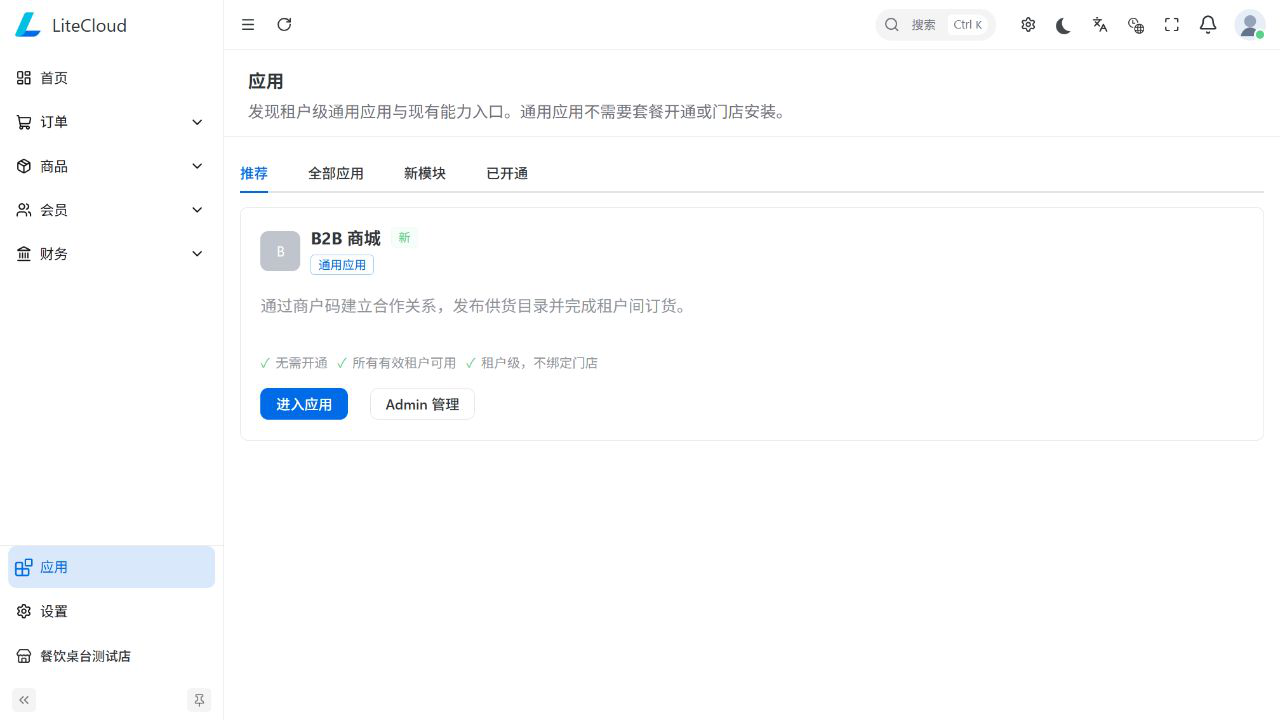Click the 商品 box icon
Screen dimensions: 1280x720
[24, 166]
